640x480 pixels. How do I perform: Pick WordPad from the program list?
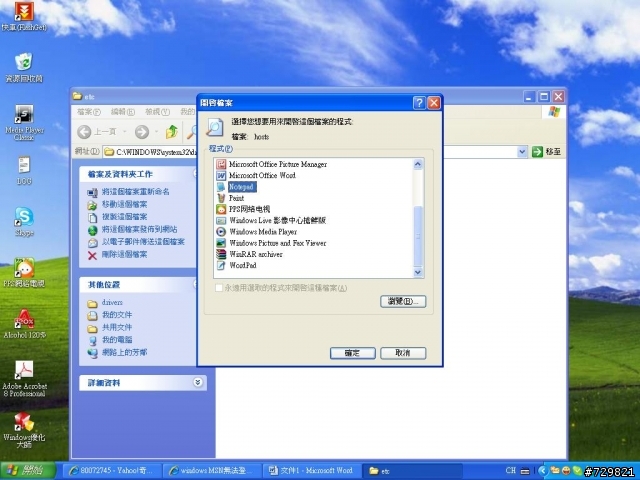[x=236, y=265]
